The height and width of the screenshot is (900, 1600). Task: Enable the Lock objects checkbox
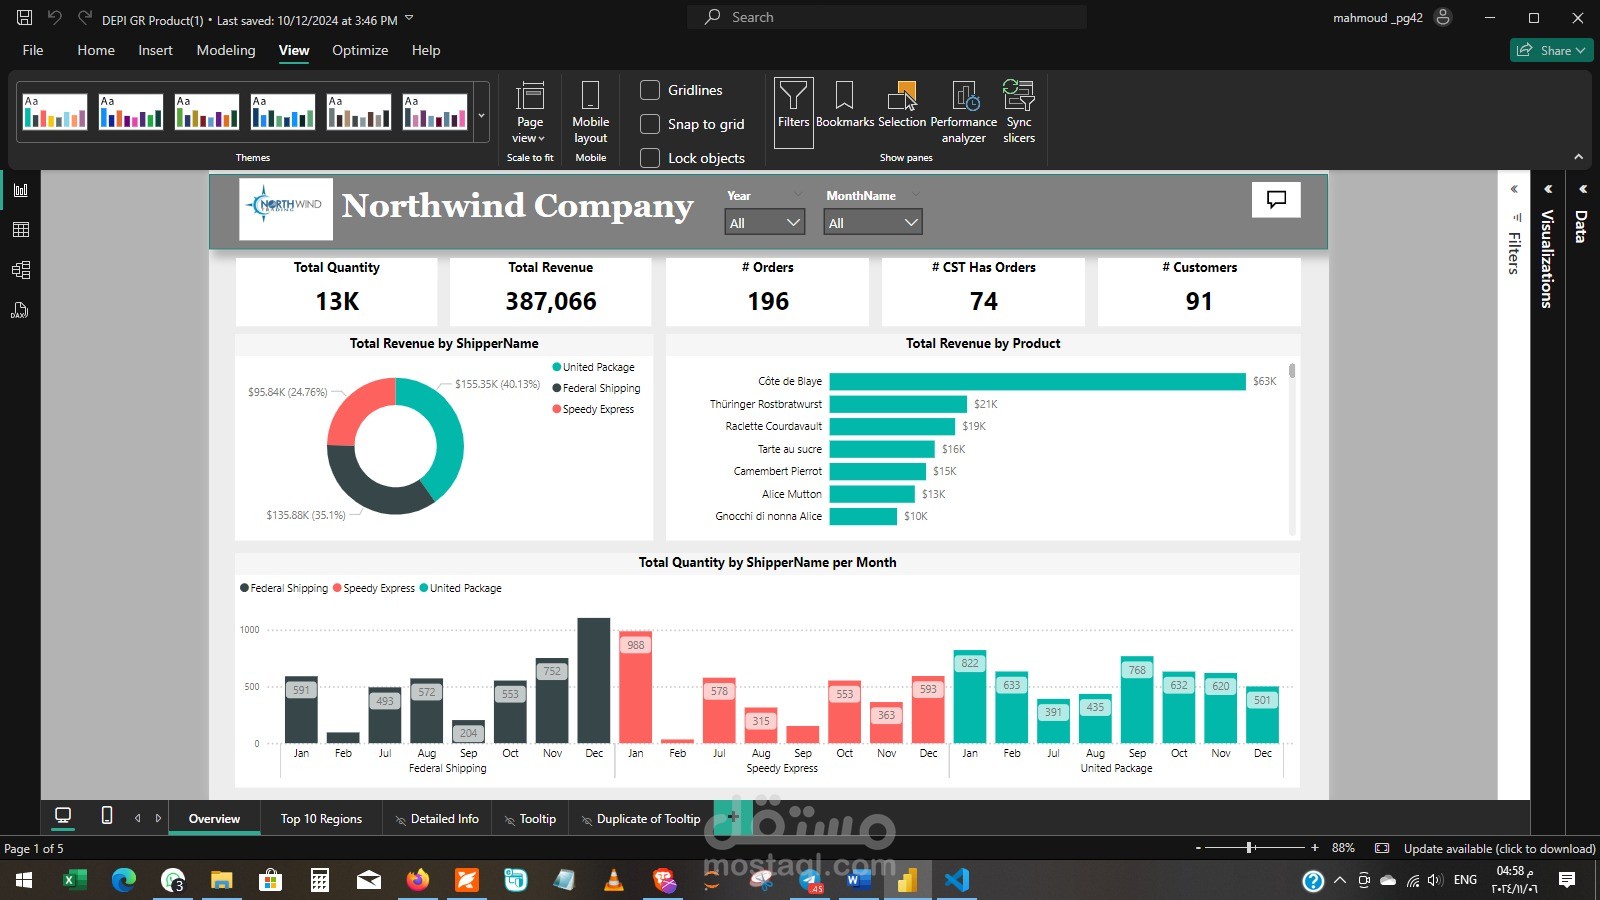650,158
